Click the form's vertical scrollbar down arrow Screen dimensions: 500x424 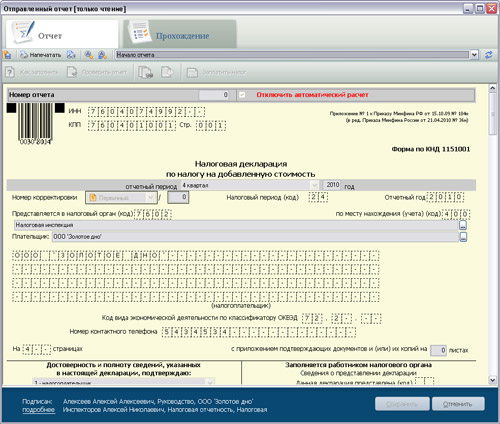(493, 380)
